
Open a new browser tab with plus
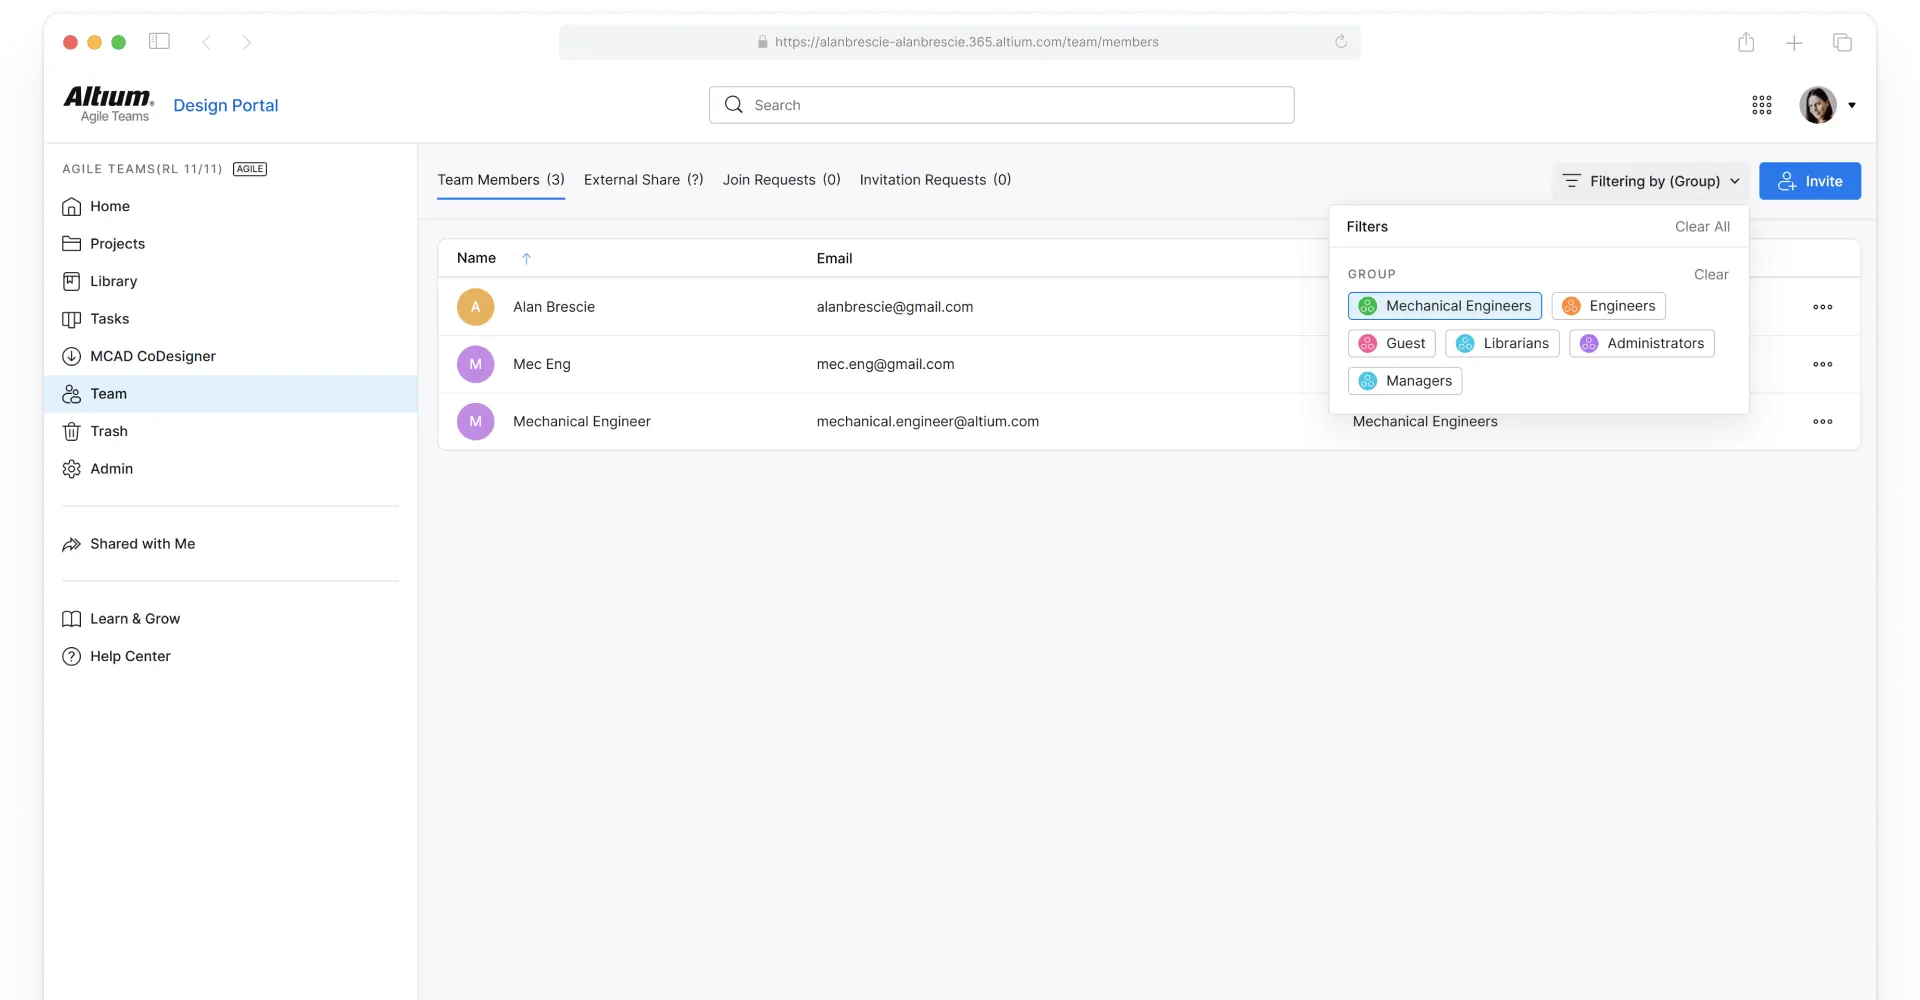(x=1794, y=43)
